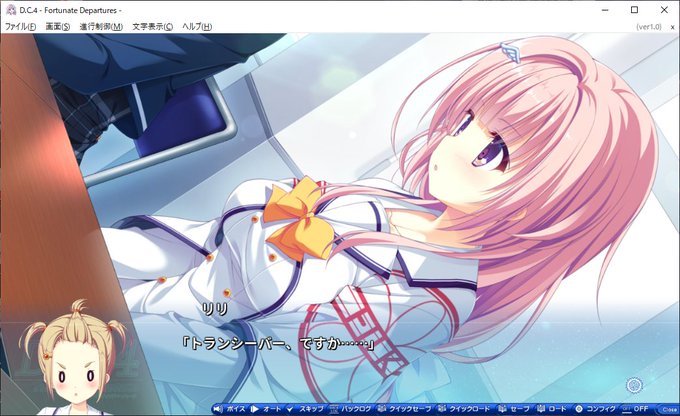Toggle the ON/OFF switch in toolbar
Image resolution: width=680 pixels, height=416 pixels.
[x=636, y=409]
